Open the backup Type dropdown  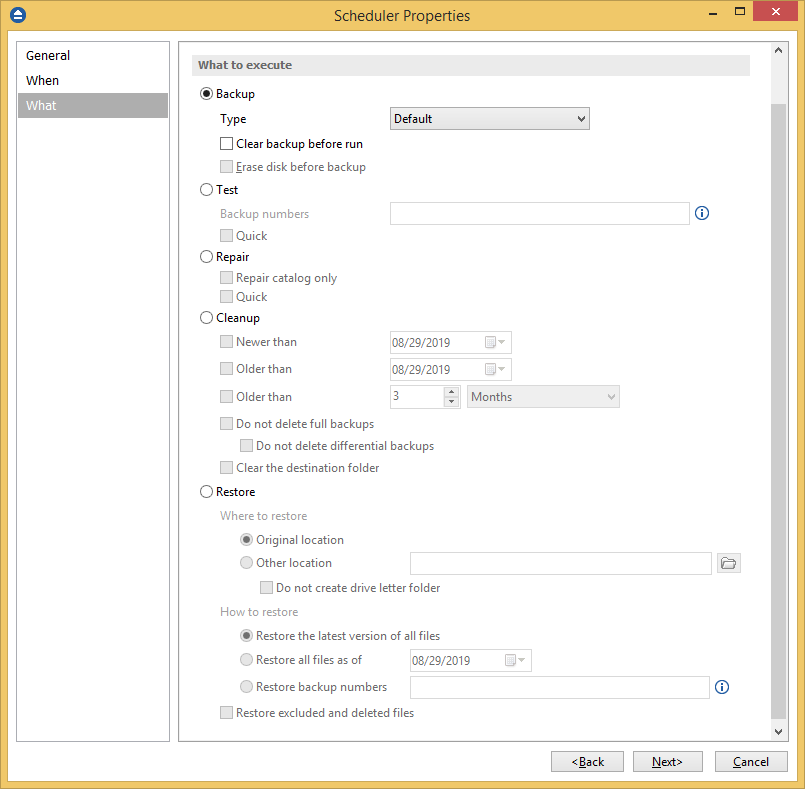click(489, 119)
